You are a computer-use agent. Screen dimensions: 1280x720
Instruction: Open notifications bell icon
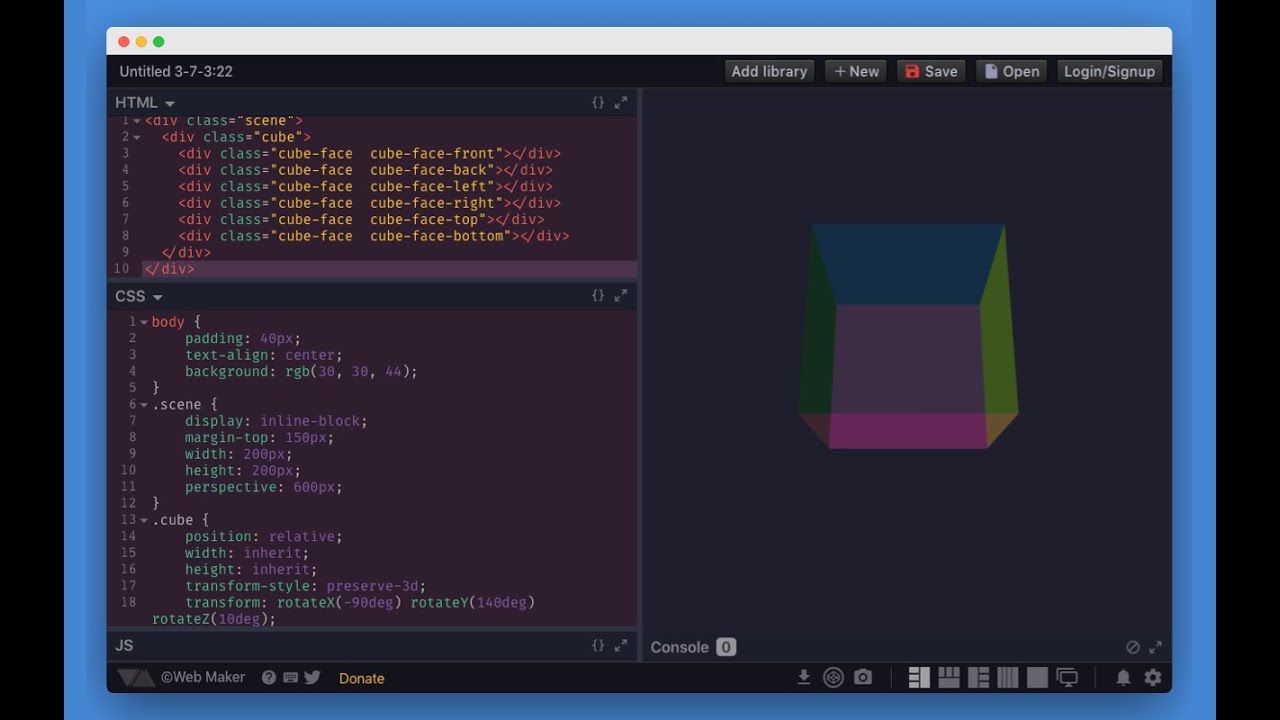tap(1123, 678)
